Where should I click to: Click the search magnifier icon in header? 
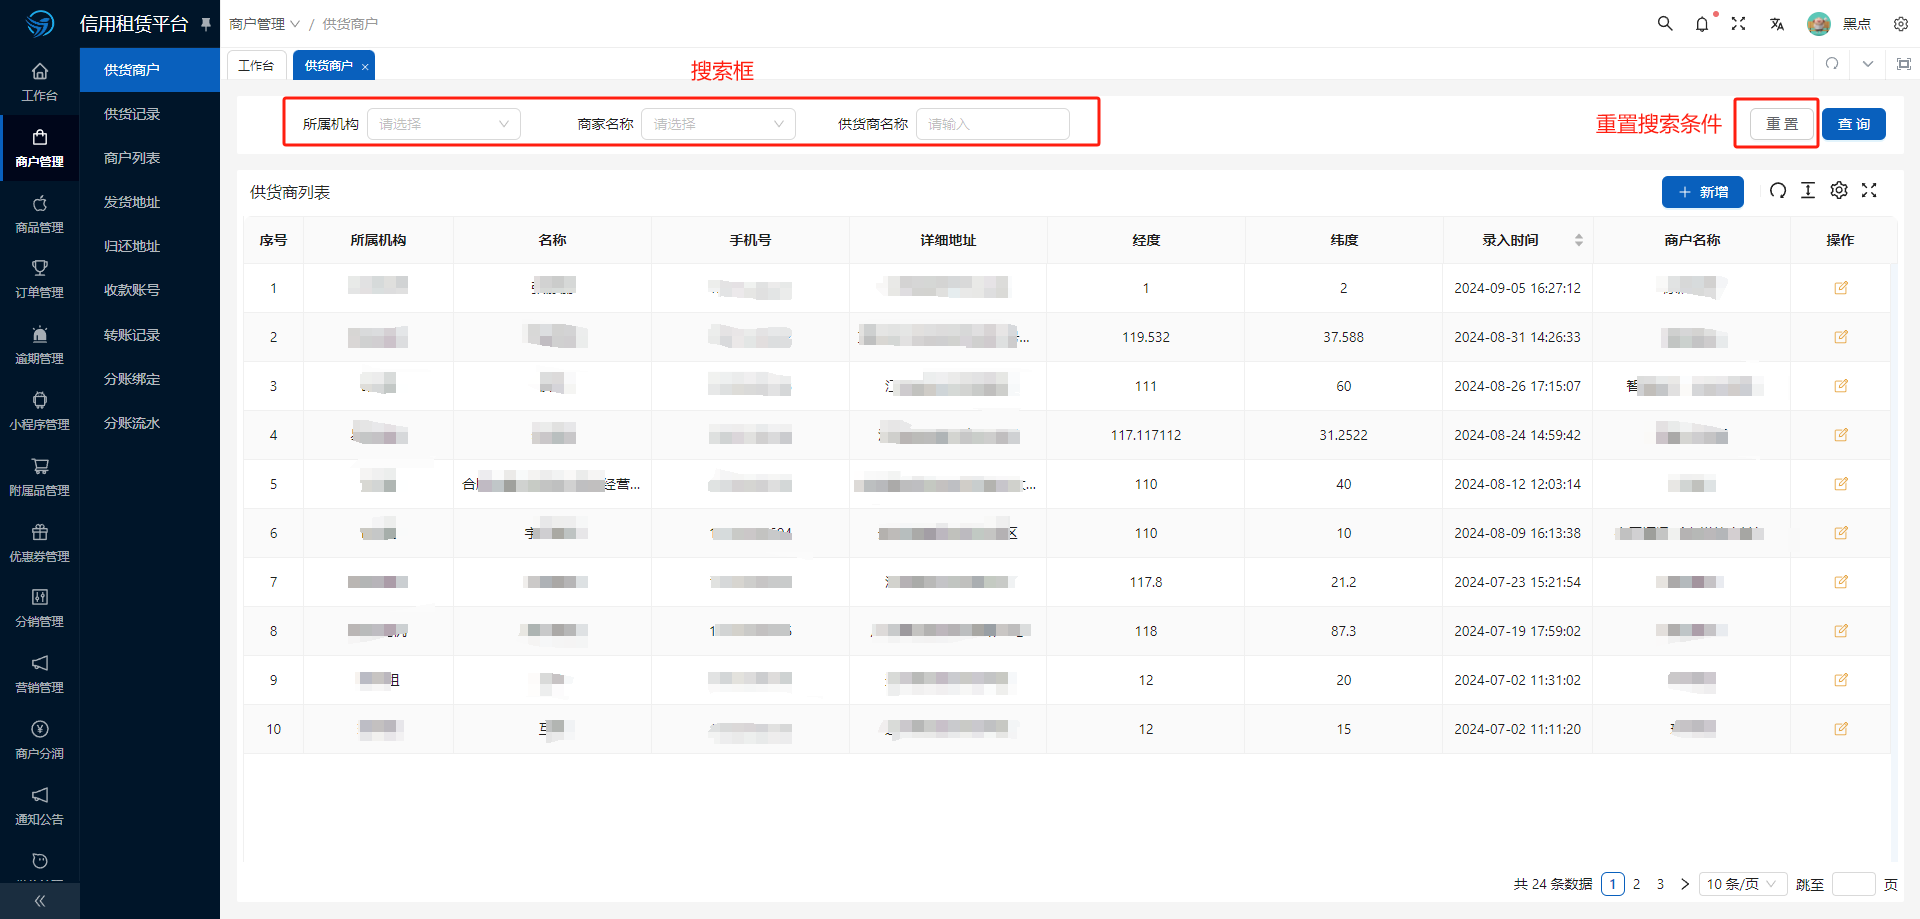tap(1665, 23)
